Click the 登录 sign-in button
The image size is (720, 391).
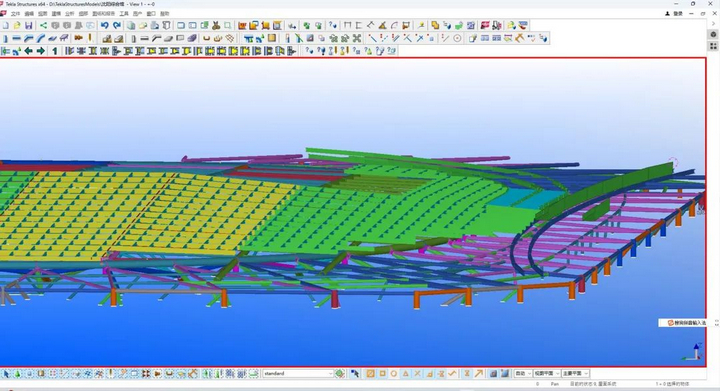click(674, 14)
